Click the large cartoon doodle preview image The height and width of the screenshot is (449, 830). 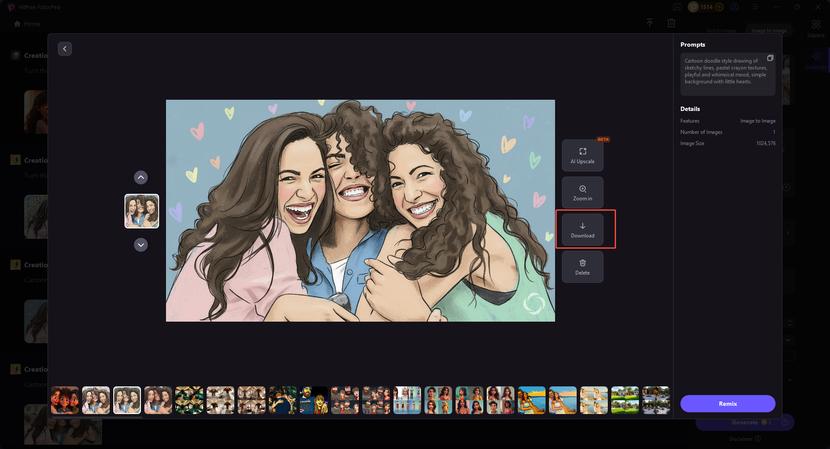point(360,211)
